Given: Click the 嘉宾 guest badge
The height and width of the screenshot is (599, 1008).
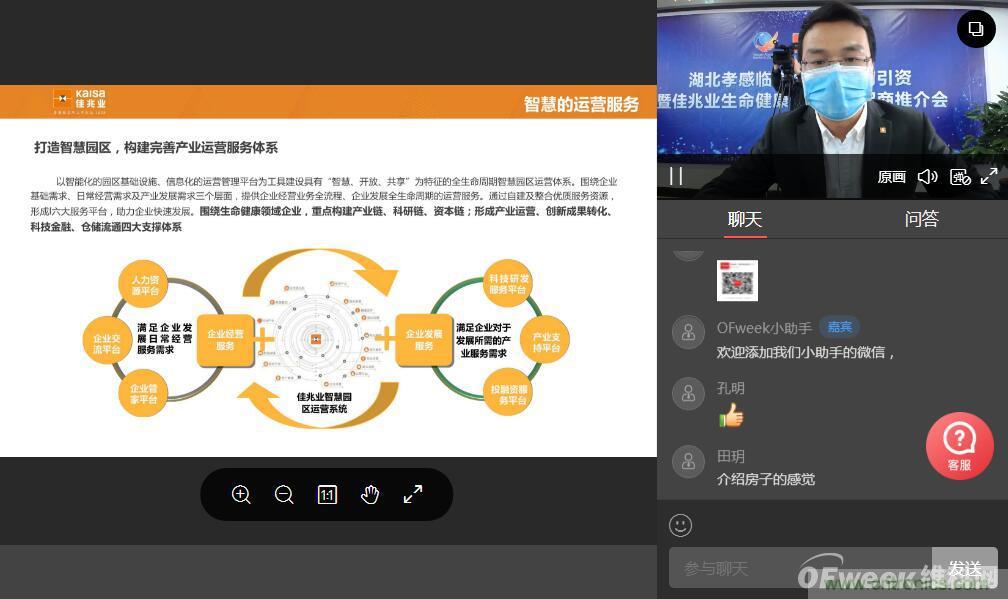Looking at the screenshot, I should click(840, 326).
